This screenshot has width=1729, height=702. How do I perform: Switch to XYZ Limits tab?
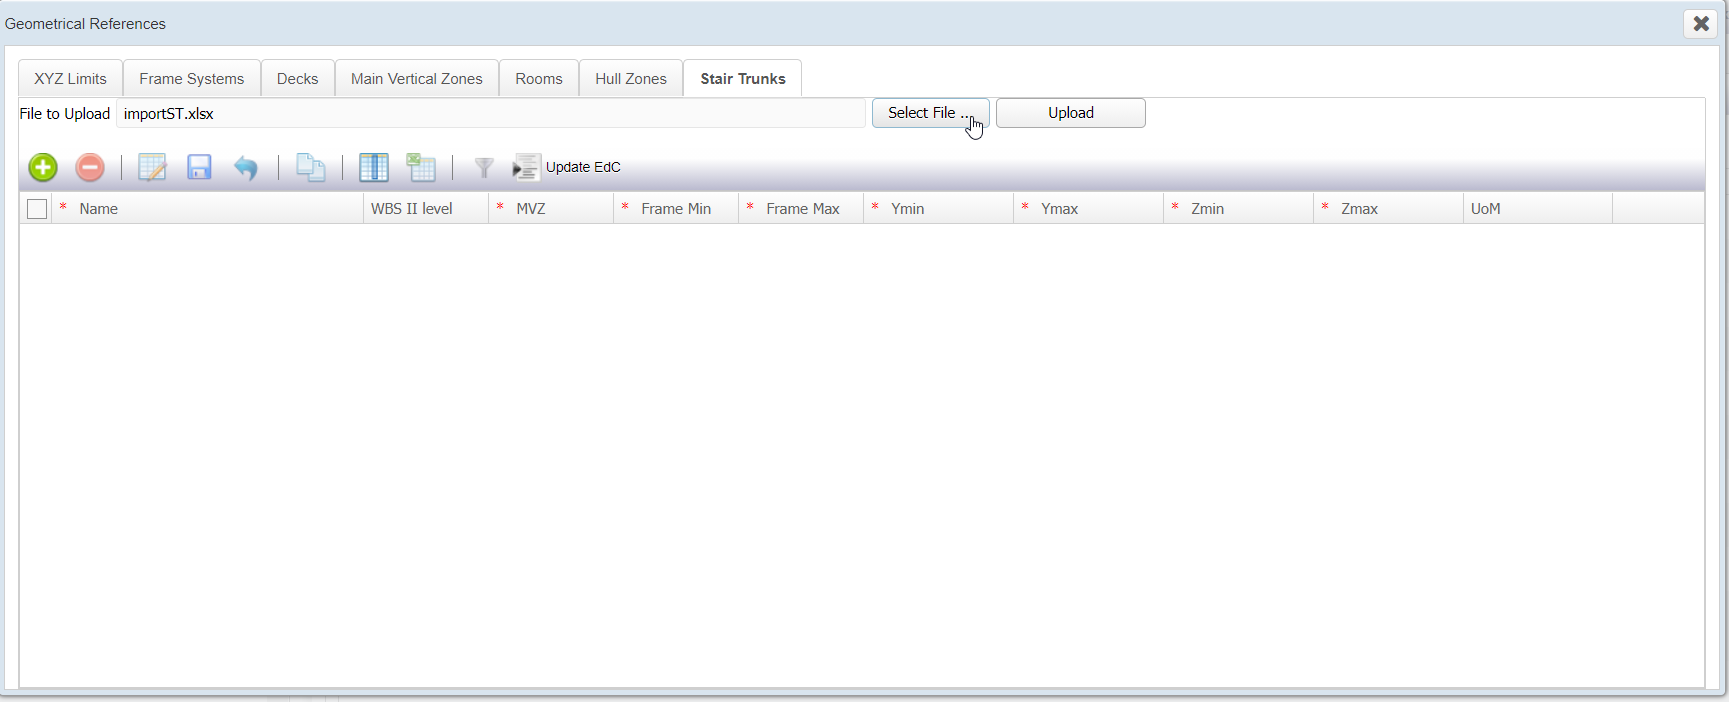tap(70, 78)
